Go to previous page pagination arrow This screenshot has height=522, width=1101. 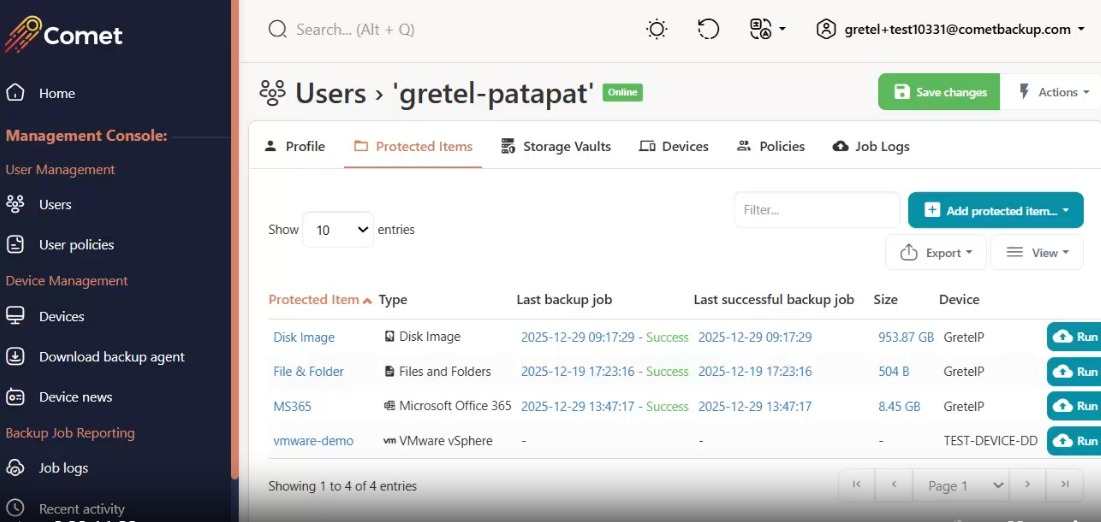(x=894, y=485)
